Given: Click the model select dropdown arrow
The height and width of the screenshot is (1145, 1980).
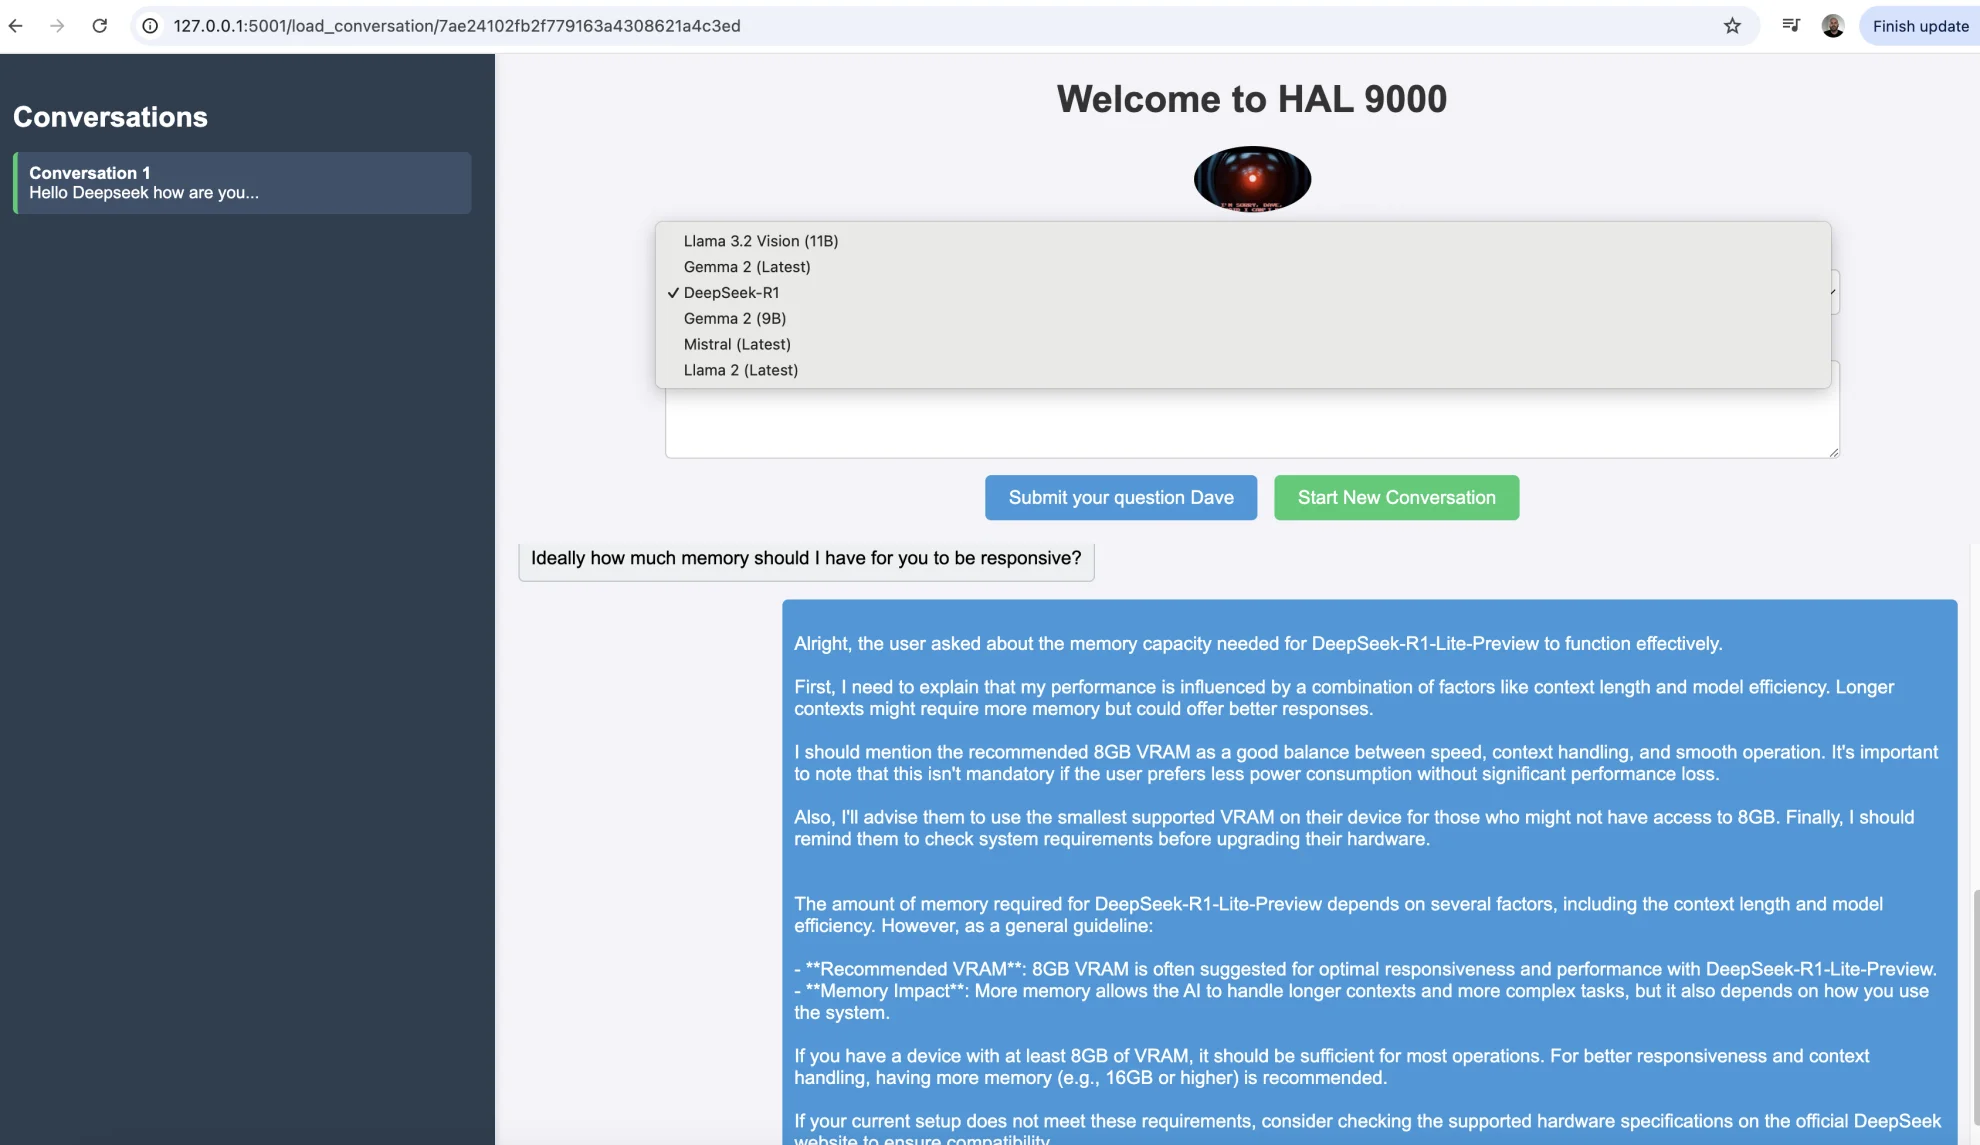Looking at the screenshot, I should coord(1834,292).
